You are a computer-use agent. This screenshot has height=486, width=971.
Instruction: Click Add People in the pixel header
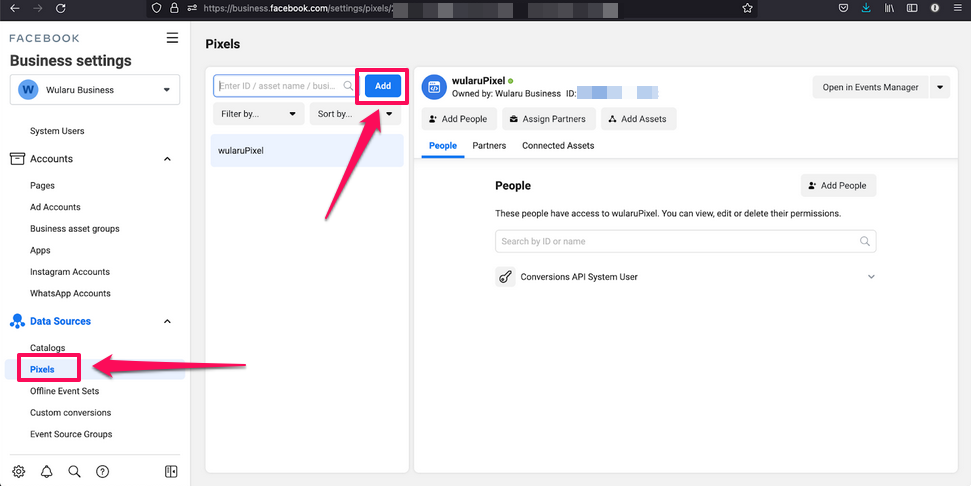point(459,119)
